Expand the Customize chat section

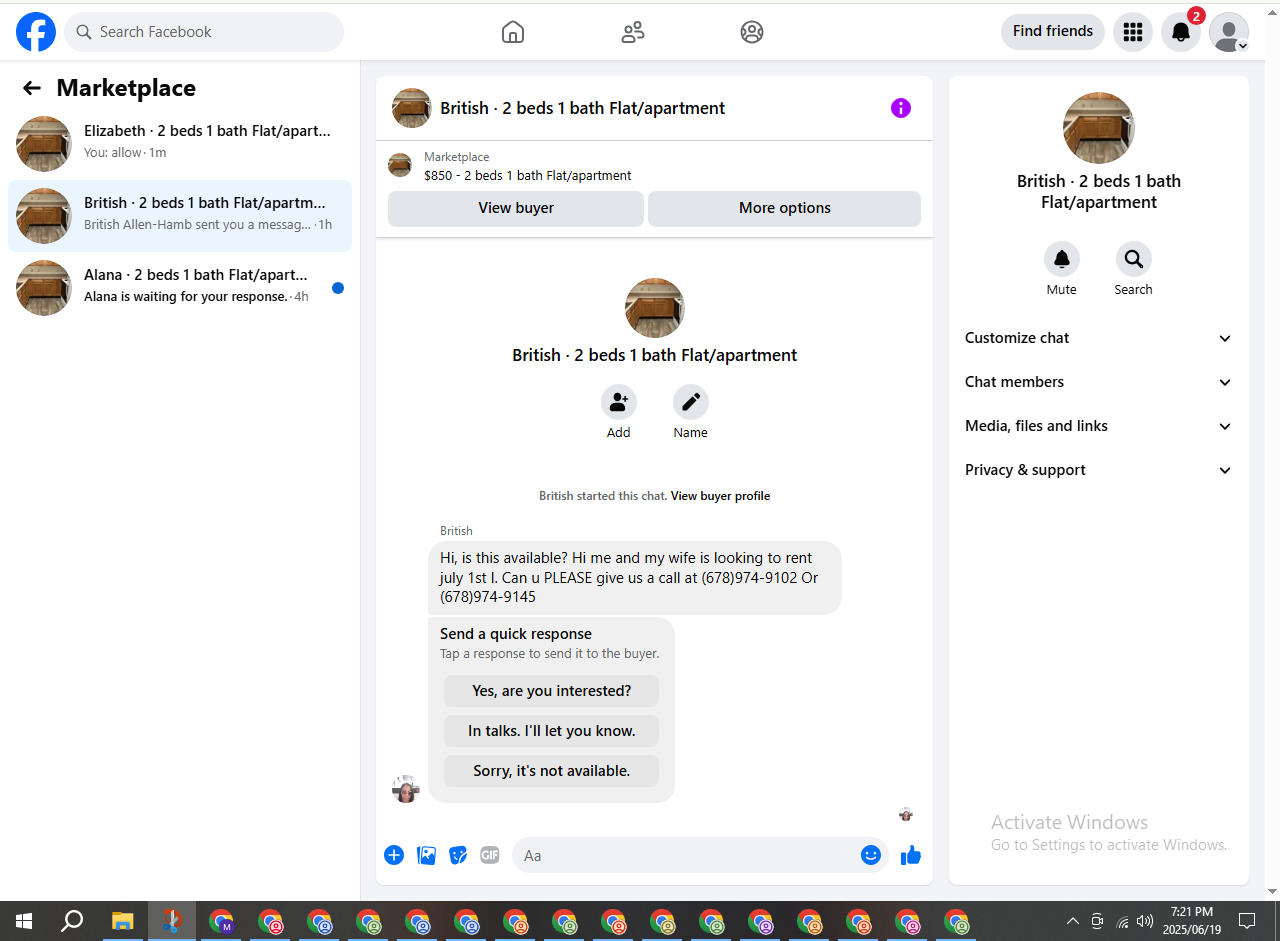tap(1099, 338)
